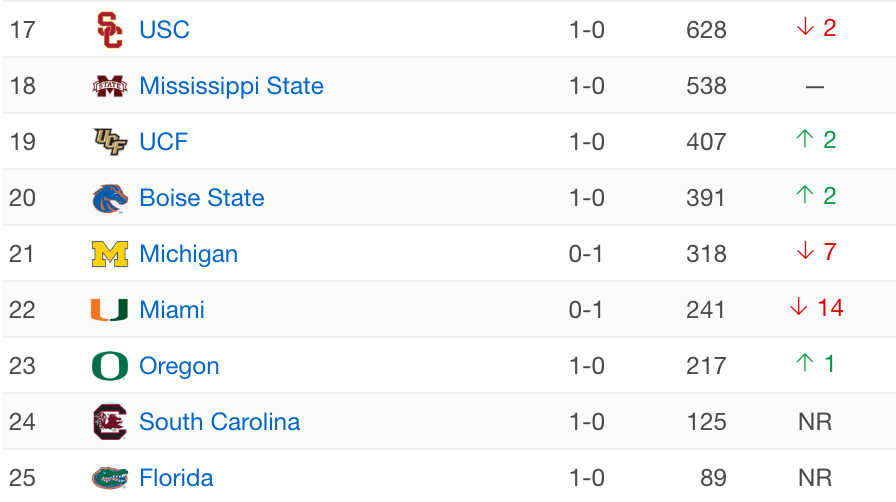Click the USC Trojans logo icon
The height and width of the screenshot is (502, 896).
tap(110, 30)
